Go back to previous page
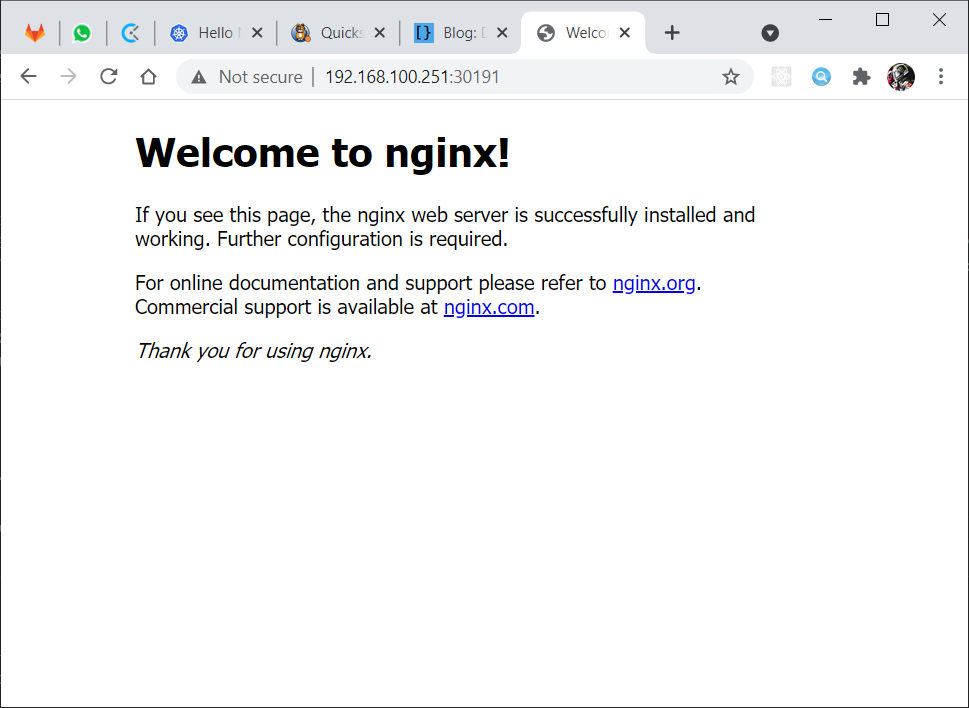Screen dimensions: 969x708 coord(28,77)
